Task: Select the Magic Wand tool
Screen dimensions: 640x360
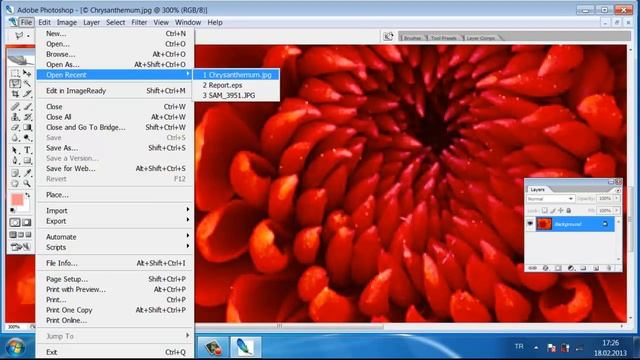Action: coord(27,83)
